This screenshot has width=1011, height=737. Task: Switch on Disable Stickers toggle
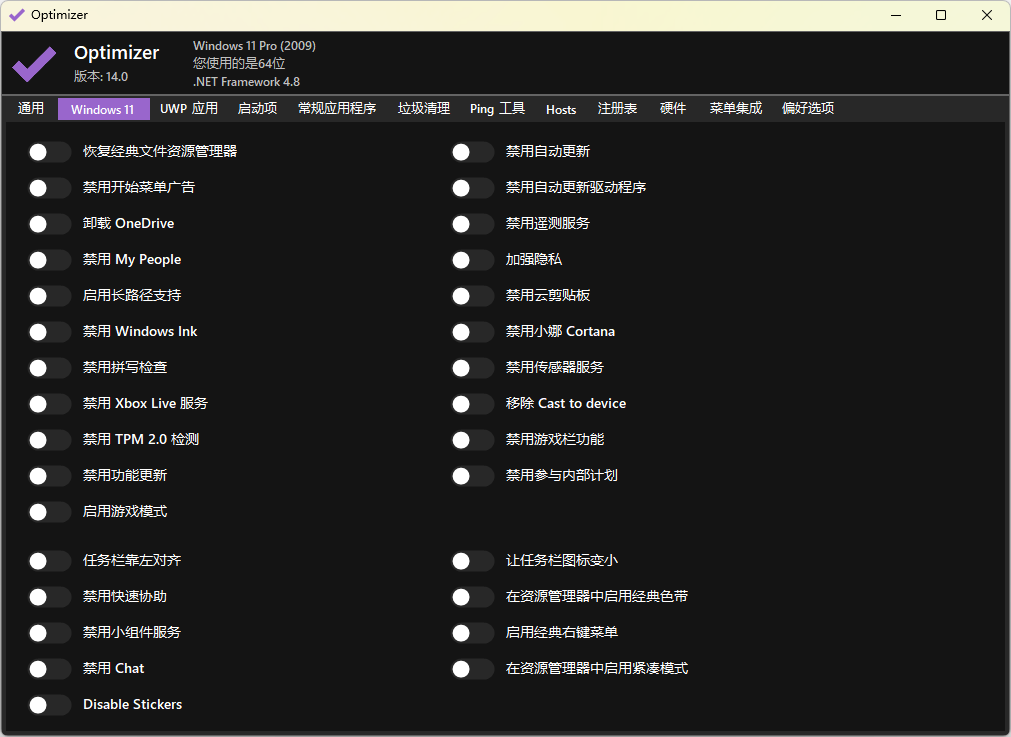pos(50,705)
